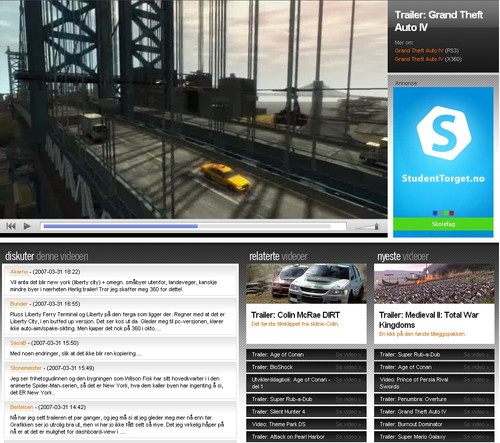Open Grand Theft Auto IV (PS3) link
The width and height of the screenshot is (500, 443).
tap(427, 51)
